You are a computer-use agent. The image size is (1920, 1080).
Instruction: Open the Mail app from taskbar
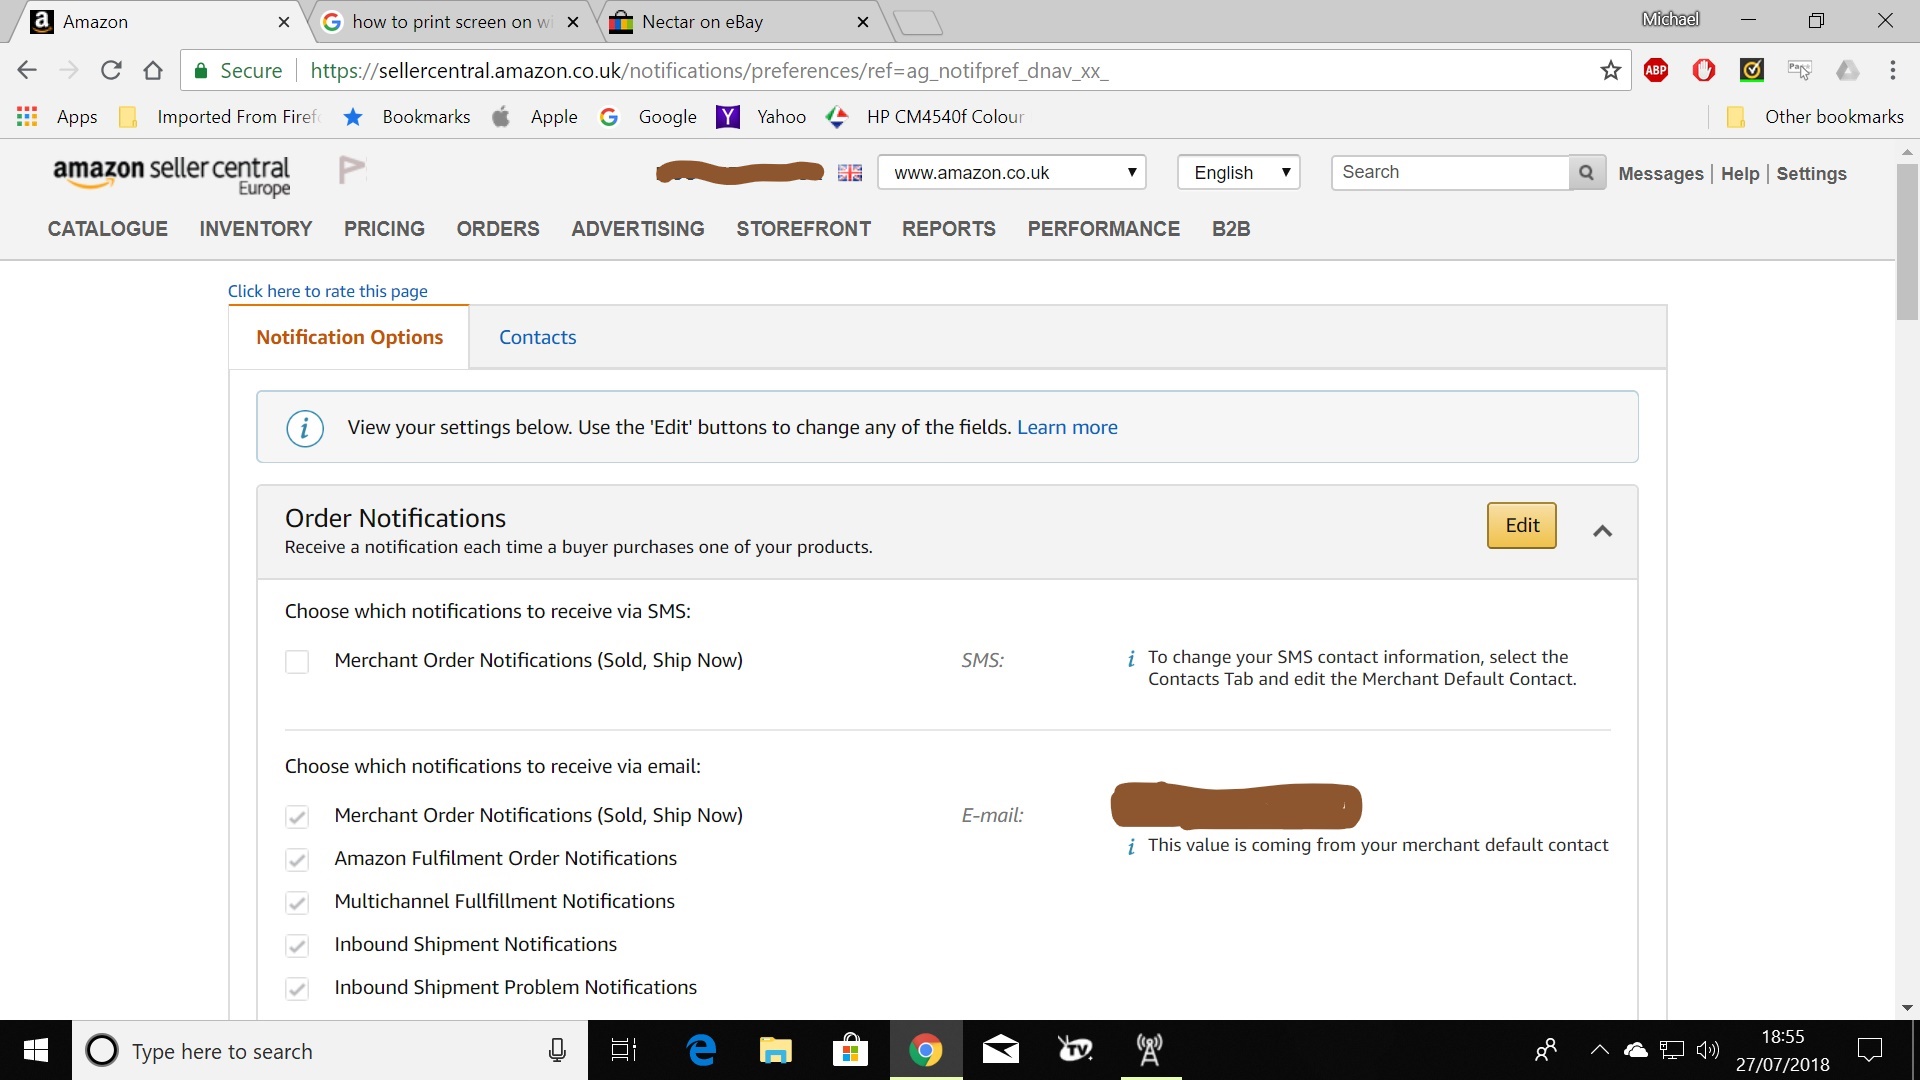tap(1000, 1050)
